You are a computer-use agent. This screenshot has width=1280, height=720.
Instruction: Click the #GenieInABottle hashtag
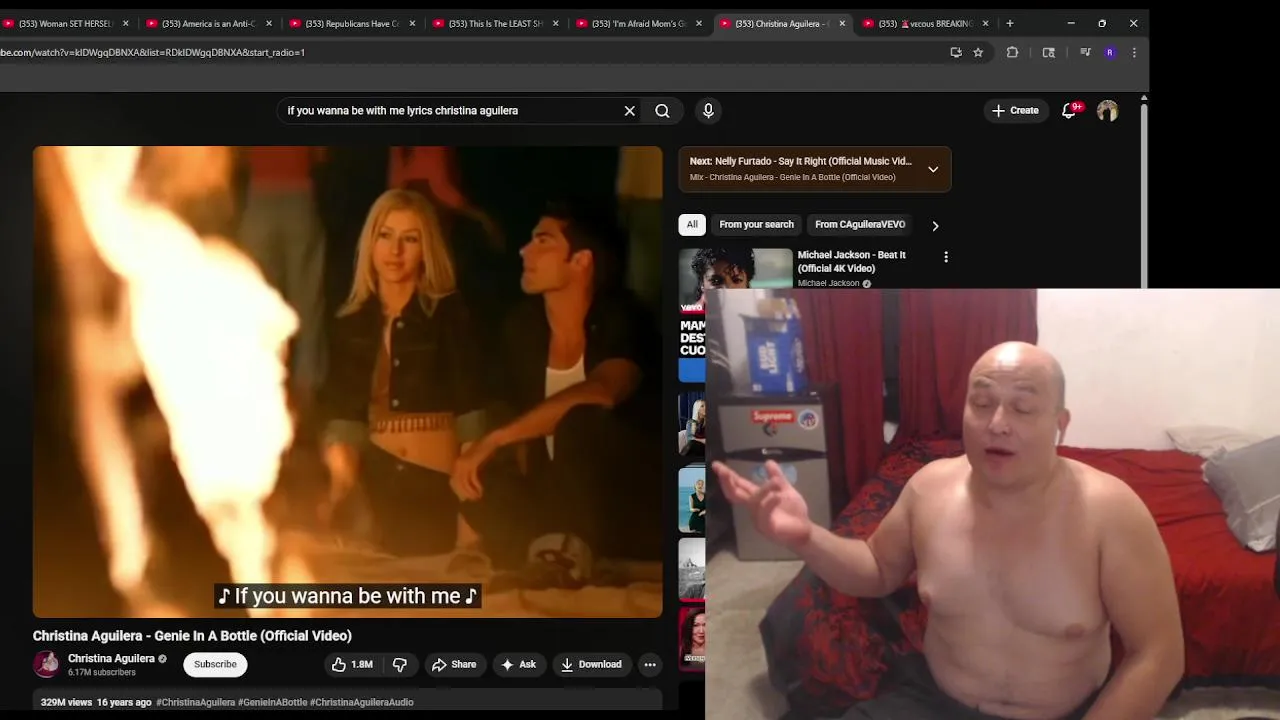click(x=272, y=702)
